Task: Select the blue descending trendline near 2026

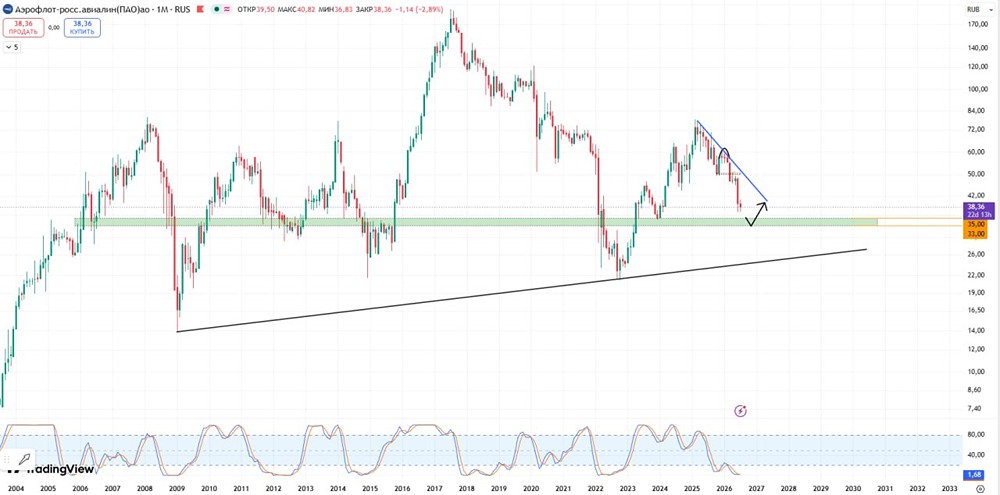Action: 732,161
